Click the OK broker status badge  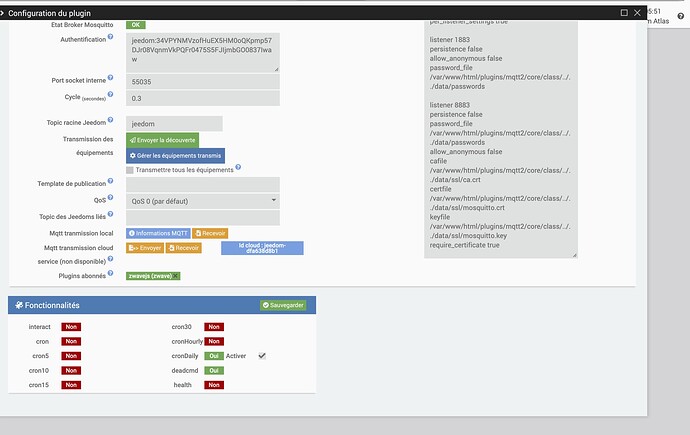click(136, 25)
